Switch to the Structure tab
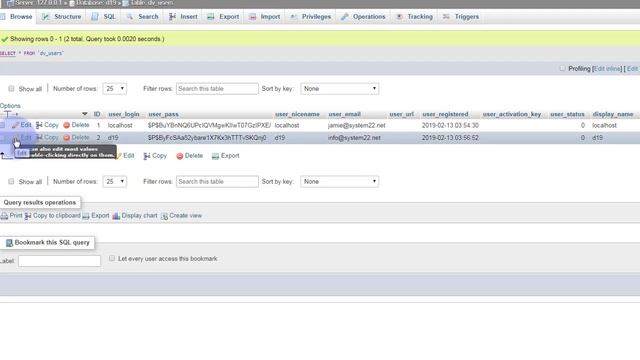This screenshot has width=640, height=360. tap(62, 17)
